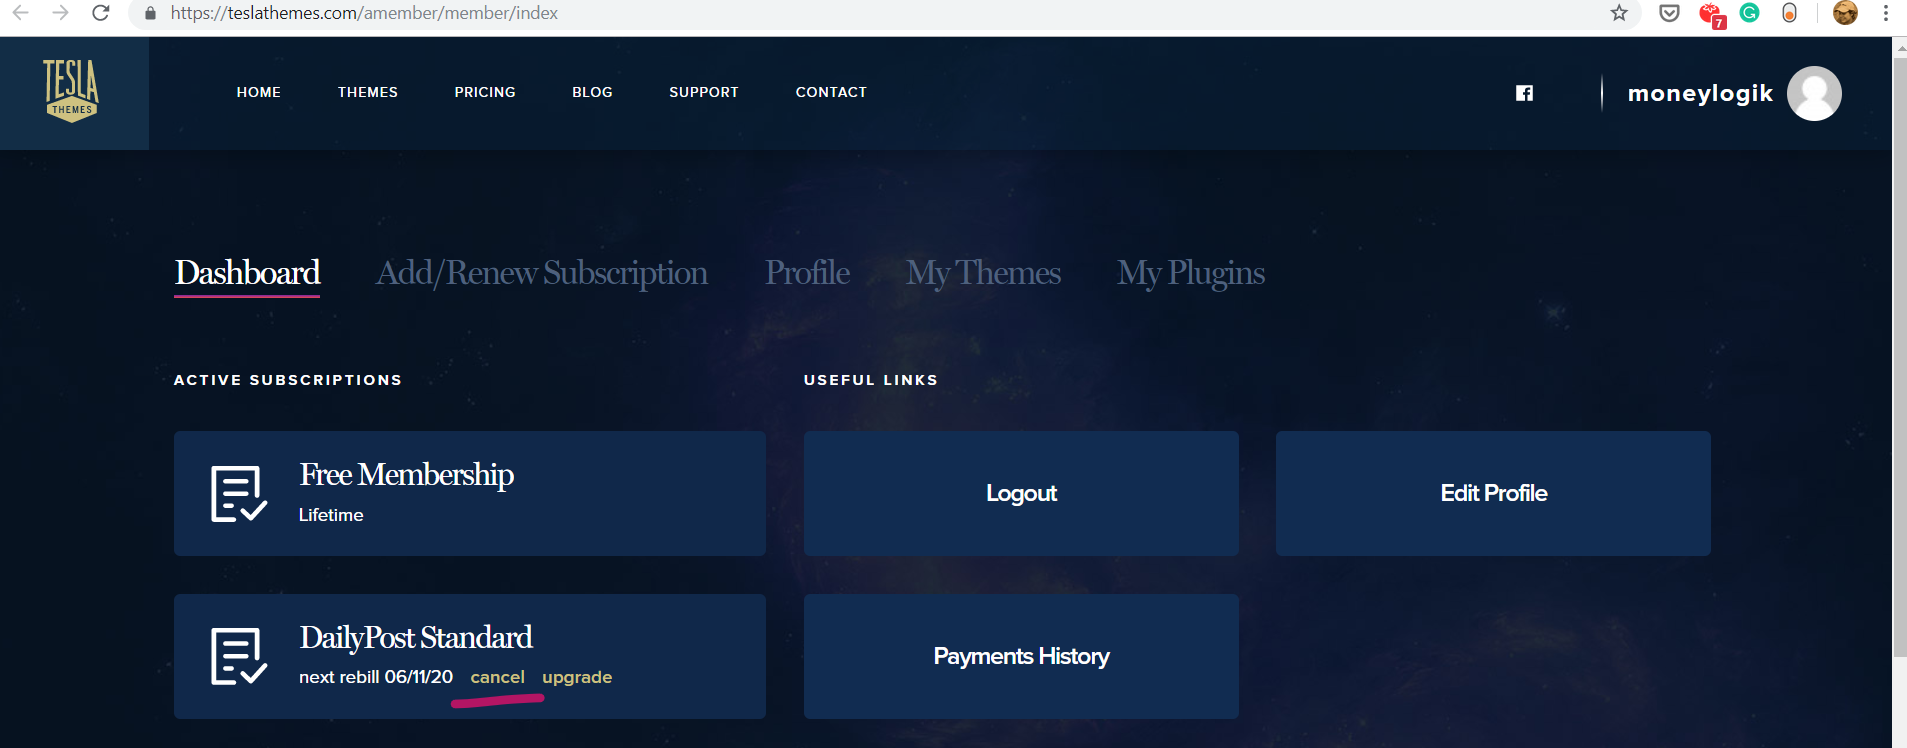Click the Free Membership title
Viewport: 1907px width, 748px height.
click(406, 474)
